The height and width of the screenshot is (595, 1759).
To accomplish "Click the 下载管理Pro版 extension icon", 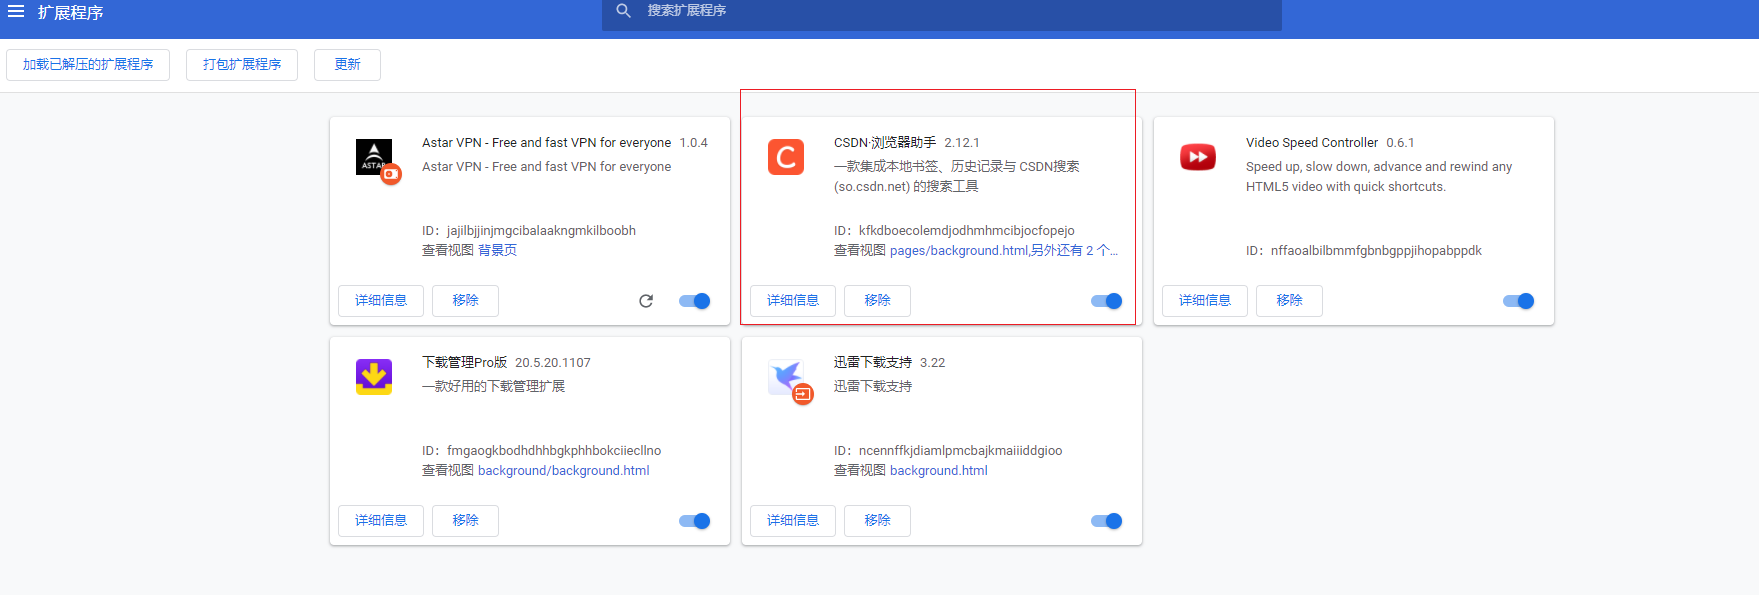I will [374, 377].
